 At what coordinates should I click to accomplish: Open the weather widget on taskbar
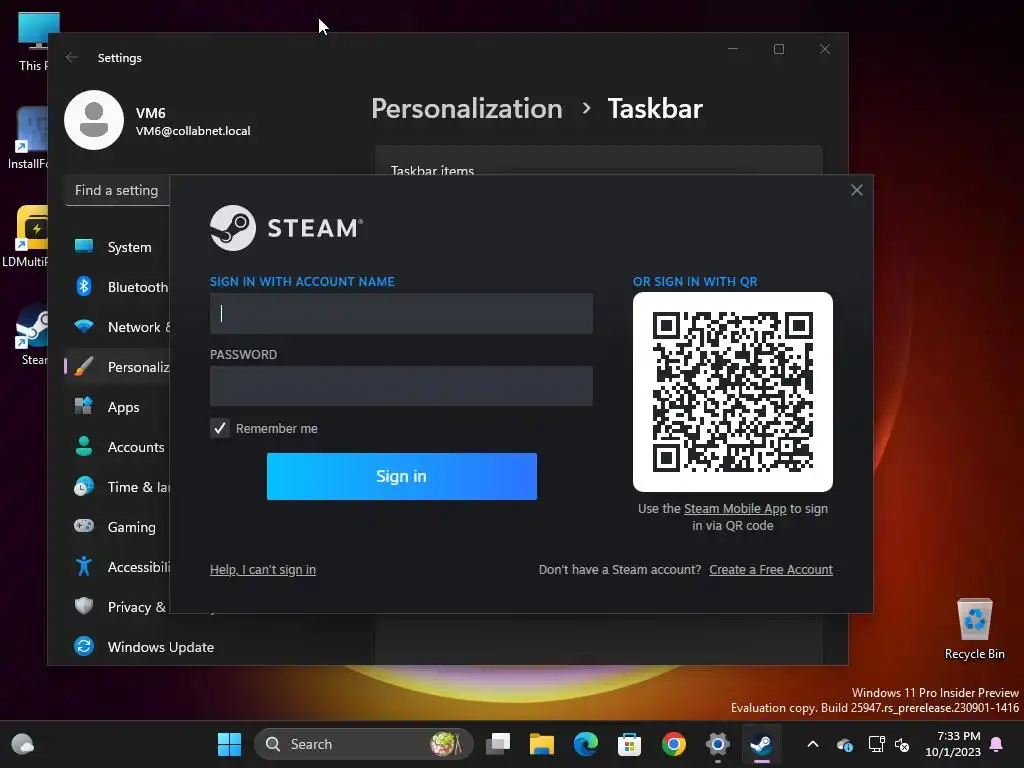pyautogui.click(x=23, y=744)
